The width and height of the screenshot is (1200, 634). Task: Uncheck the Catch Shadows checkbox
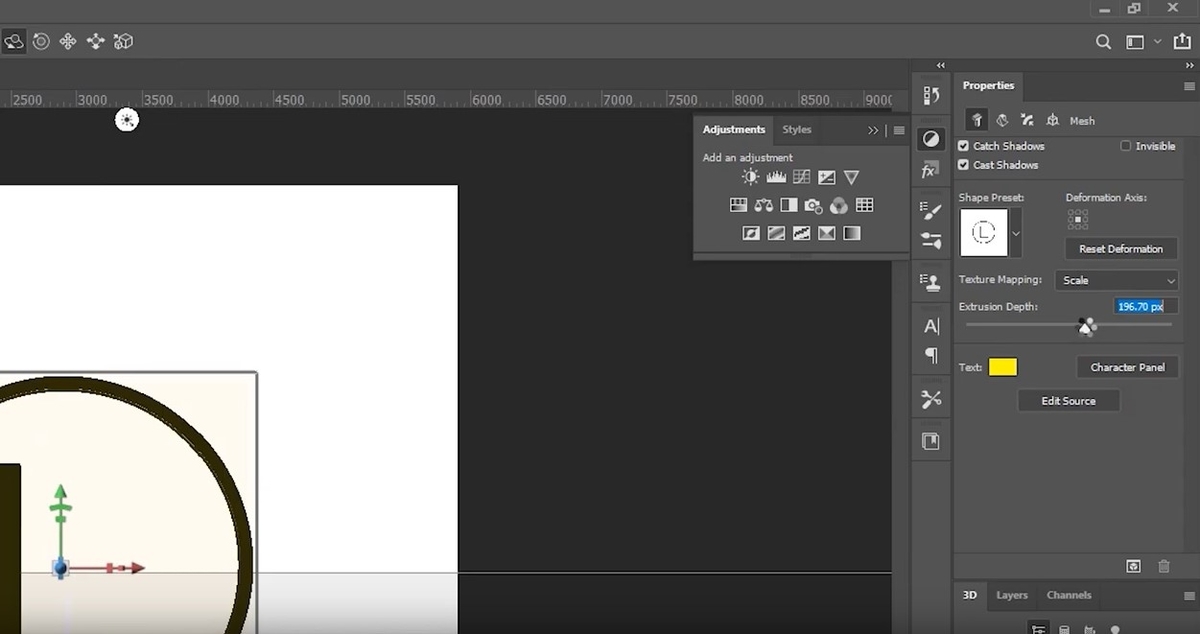pyautogui.click(x=964, y=146)
